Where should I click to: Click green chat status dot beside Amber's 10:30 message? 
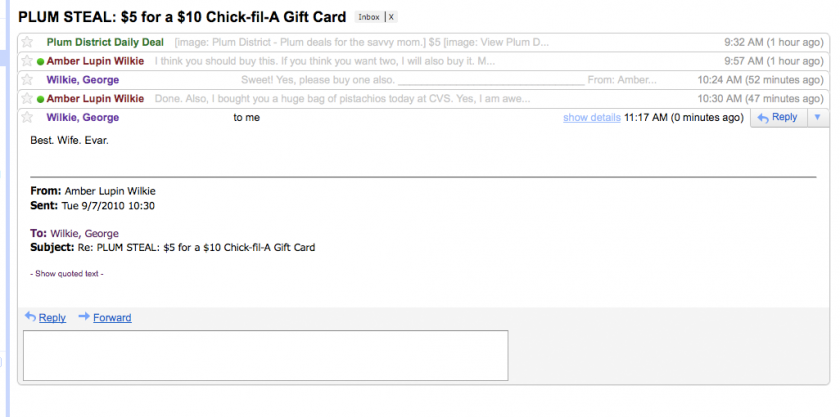coord(40,99)
